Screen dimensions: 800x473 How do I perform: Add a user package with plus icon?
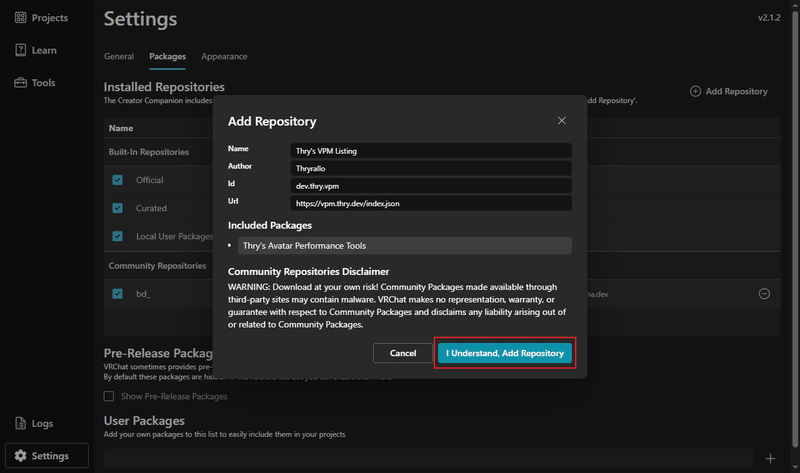click(770, 459)
